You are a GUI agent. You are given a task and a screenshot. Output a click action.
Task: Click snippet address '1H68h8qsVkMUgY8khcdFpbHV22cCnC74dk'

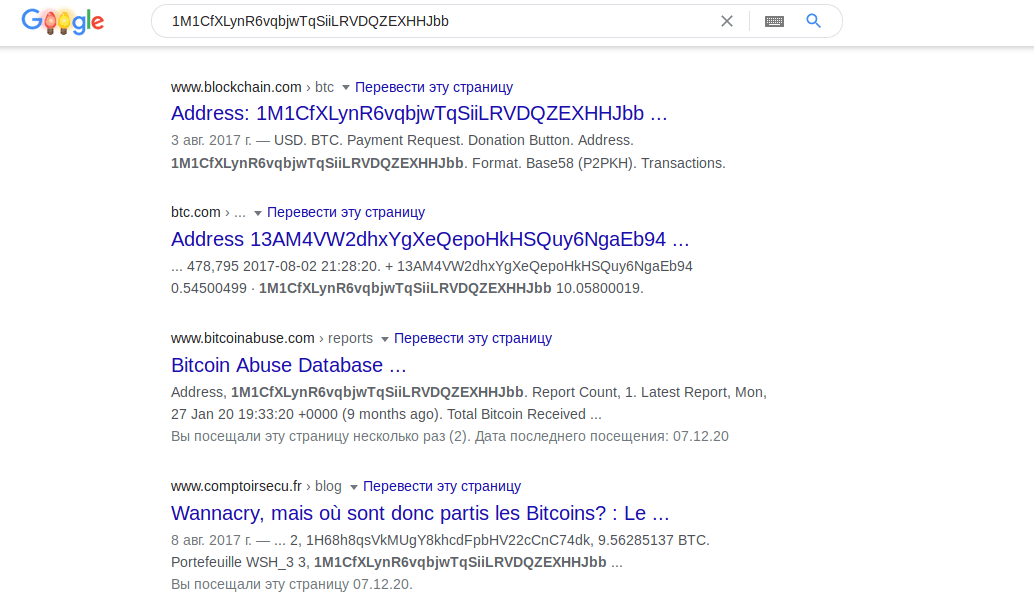[x=448, y=540]
